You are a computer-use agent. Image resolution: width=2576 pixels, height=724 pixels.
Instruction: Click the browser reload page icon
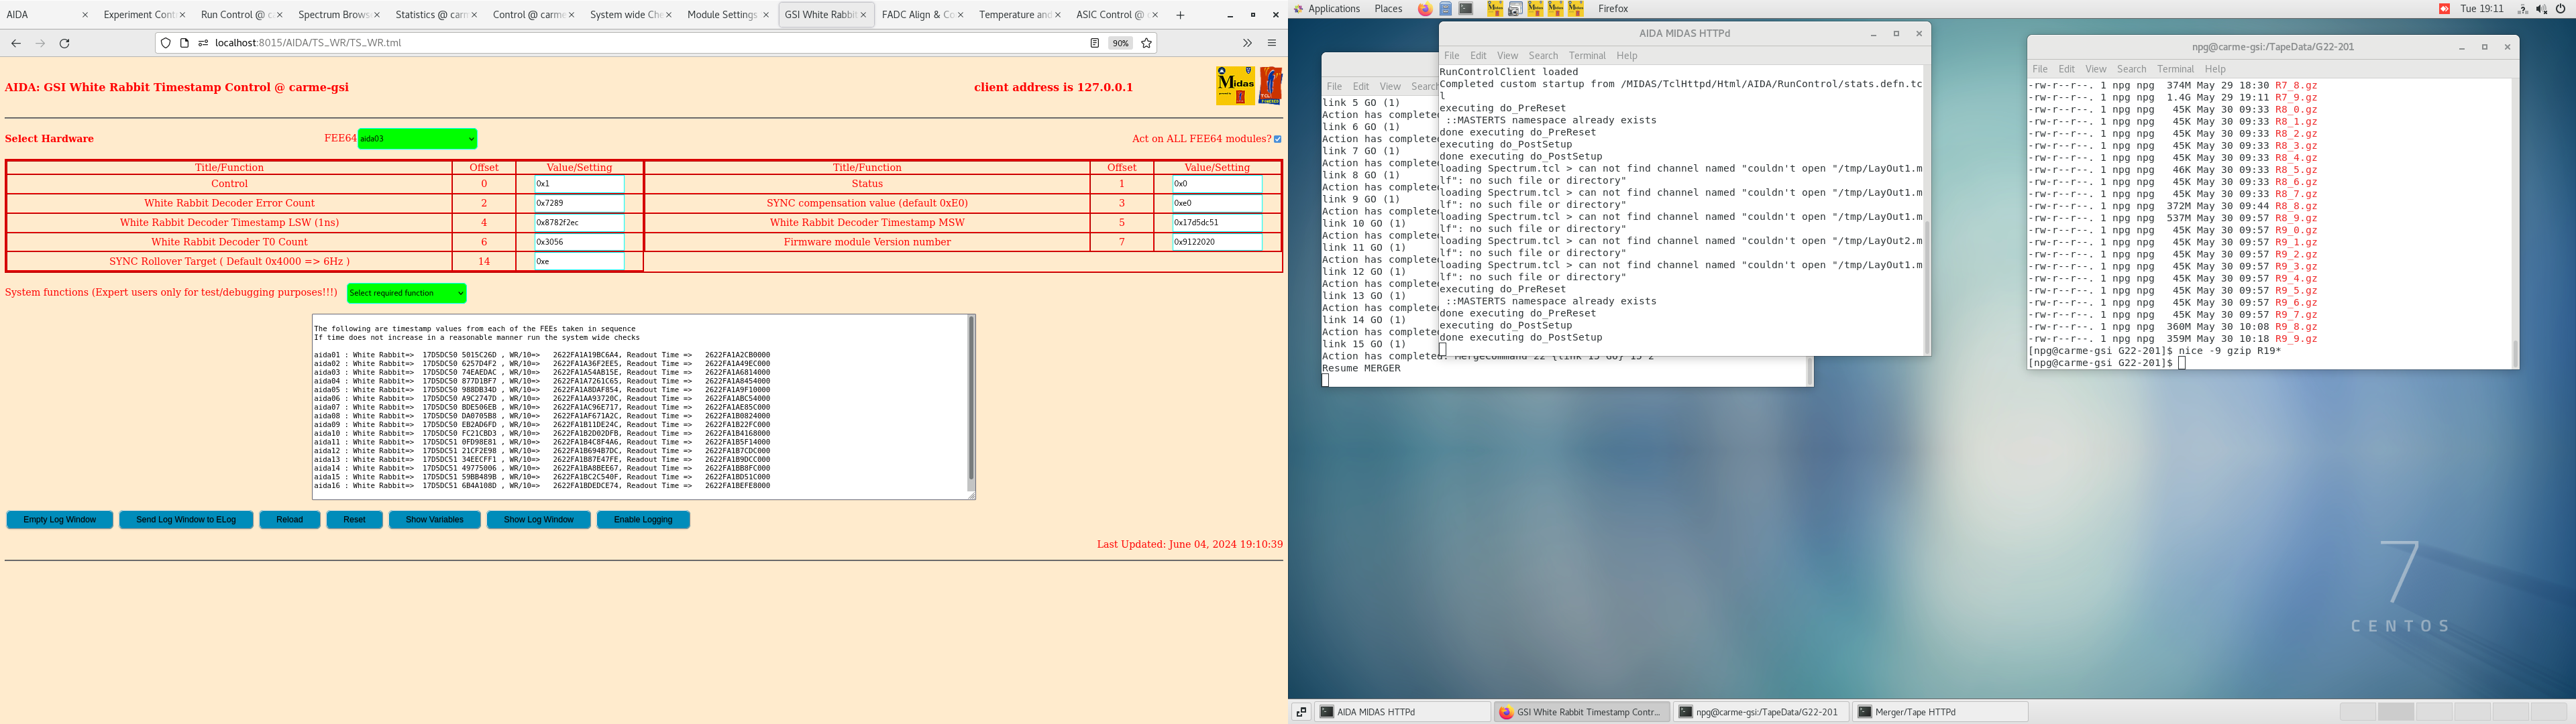(x=65, y=43)
